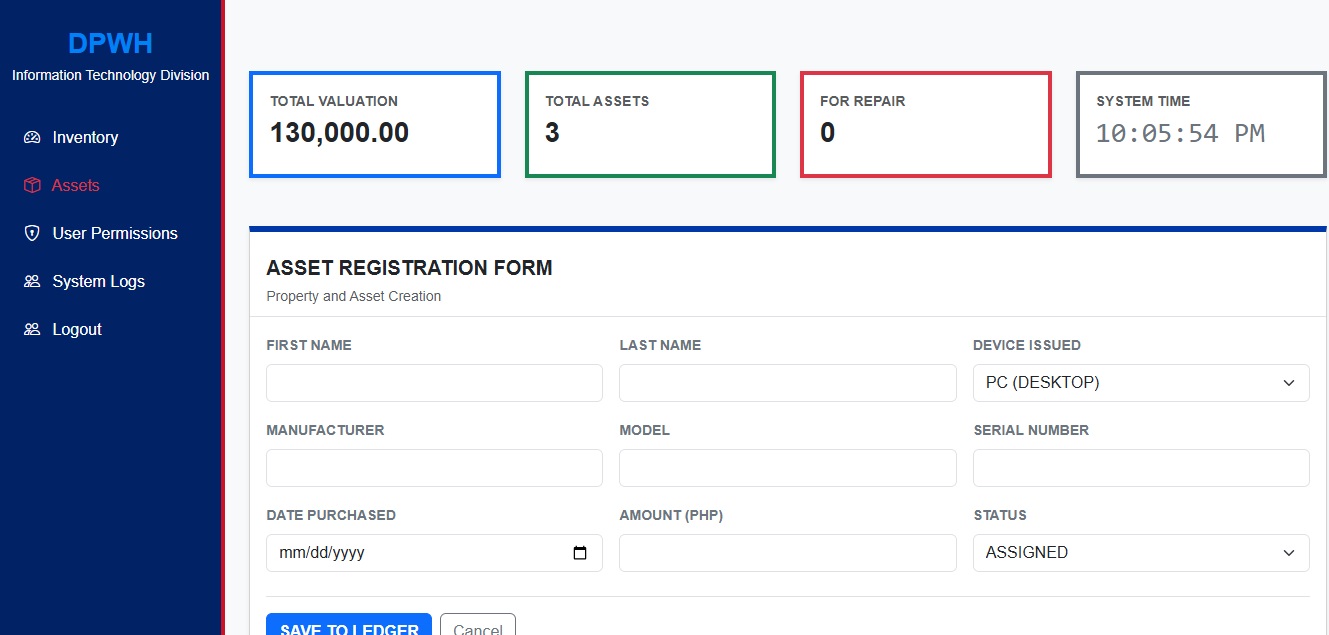
Task: Click the TOTAL VALUATION label
Action: coord(334,101)
